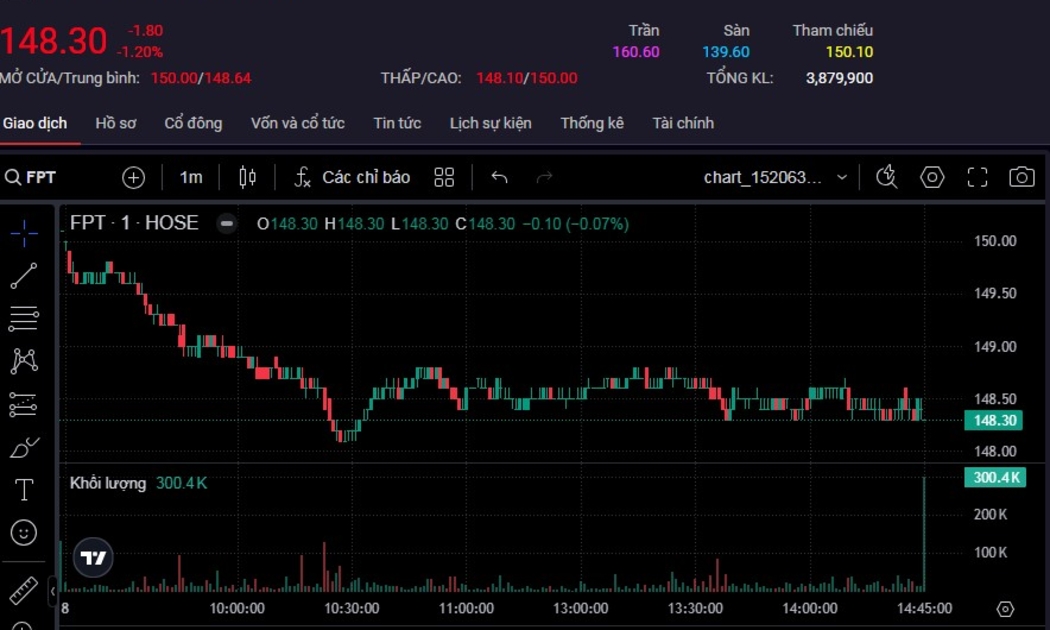Image resolution: width=1050 pixels, height=630 pixels.
Task: Click the camera snapshot icon
Action: (1021, 177)
